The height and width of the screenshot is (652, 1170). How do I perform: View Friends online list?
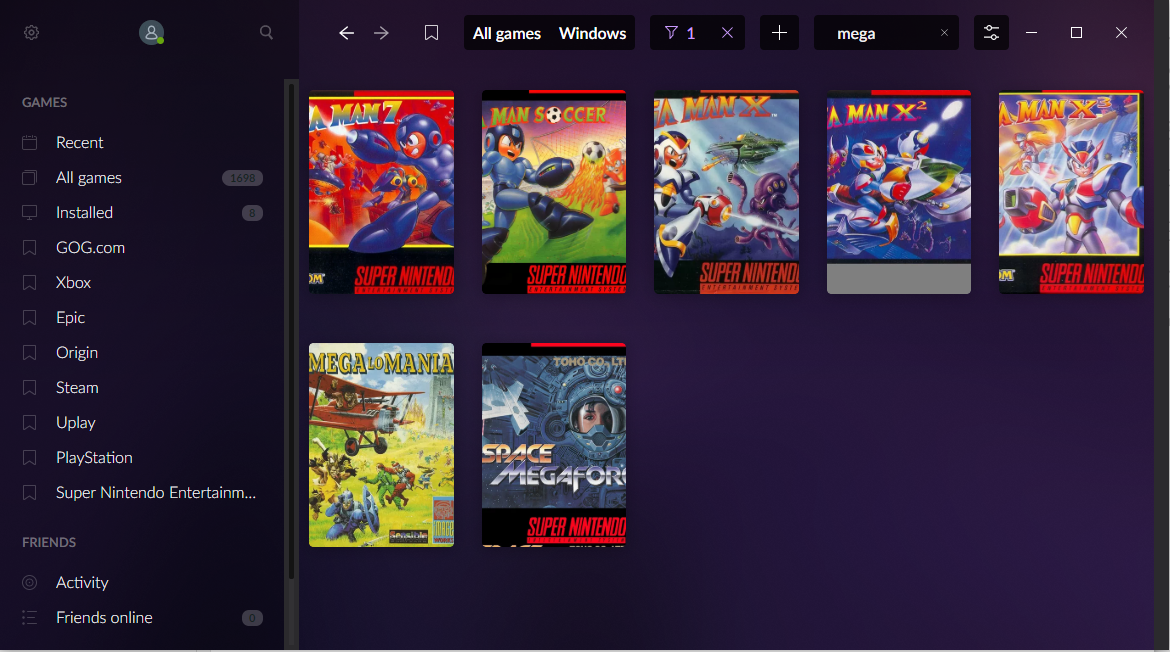click(x=103, y=617)
